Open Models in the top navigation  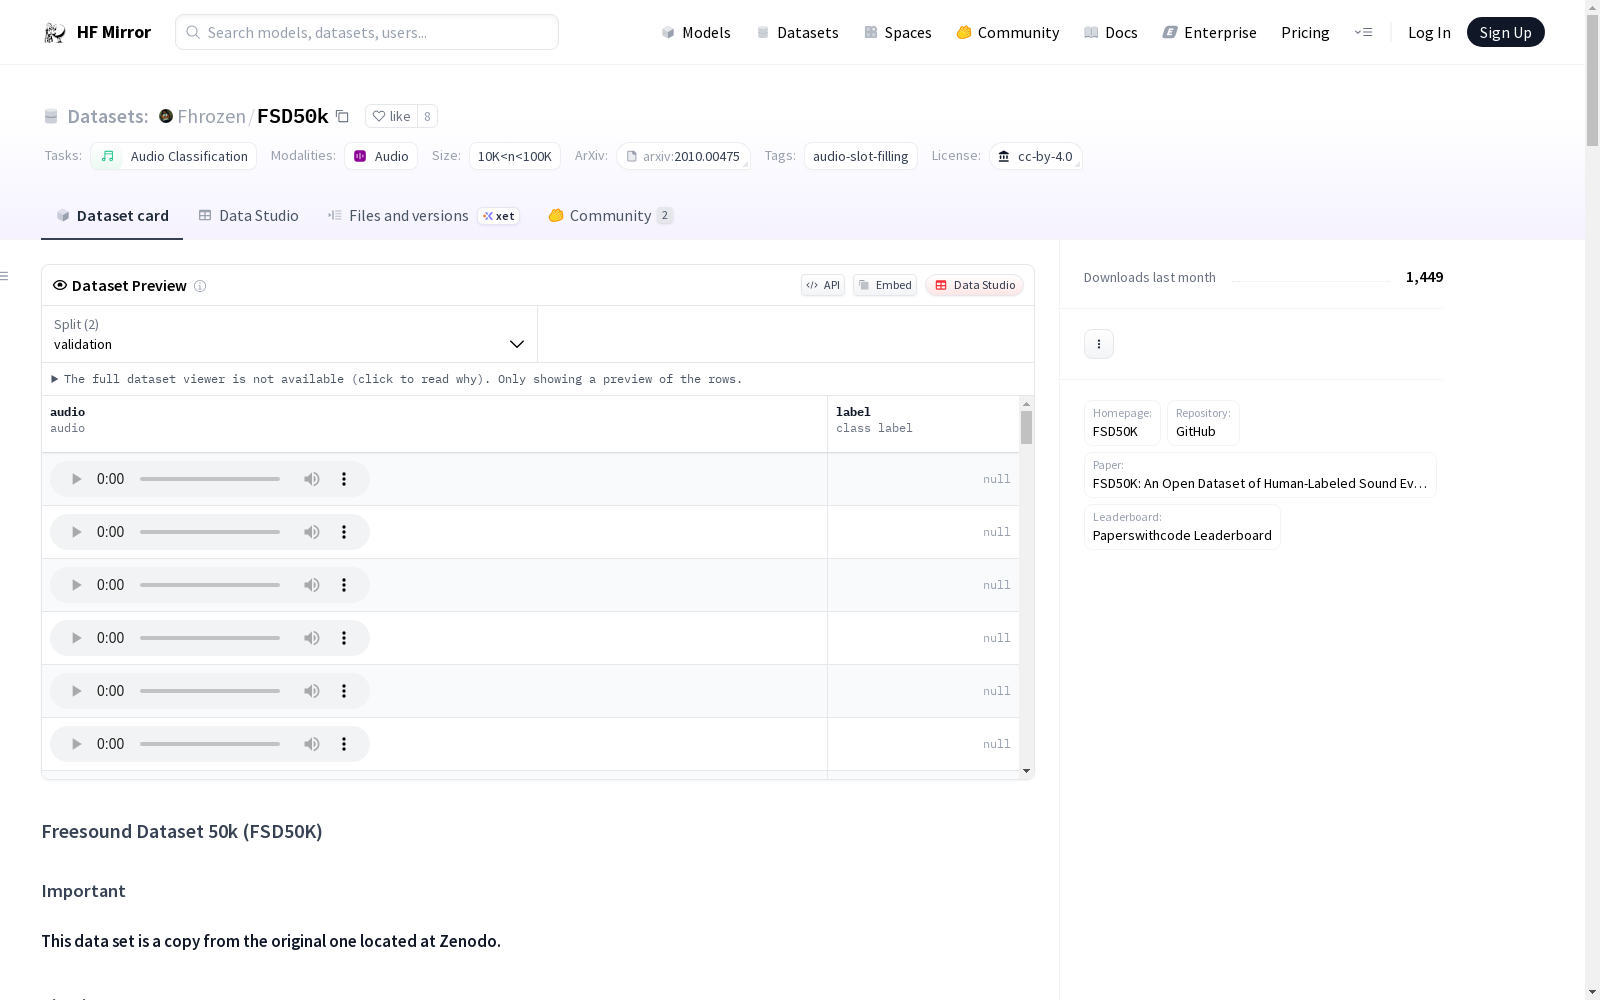(696, 32)
